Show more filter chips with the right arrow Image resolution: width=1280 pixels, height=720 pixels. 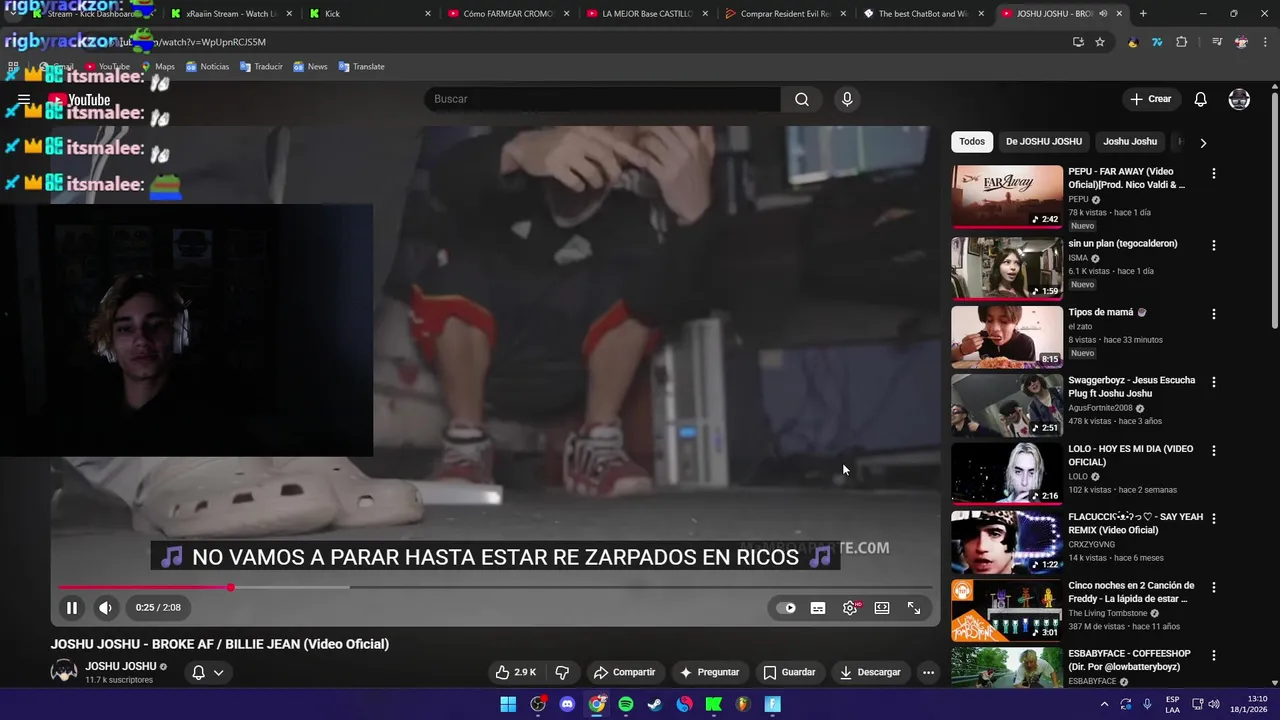point(1203,142)
